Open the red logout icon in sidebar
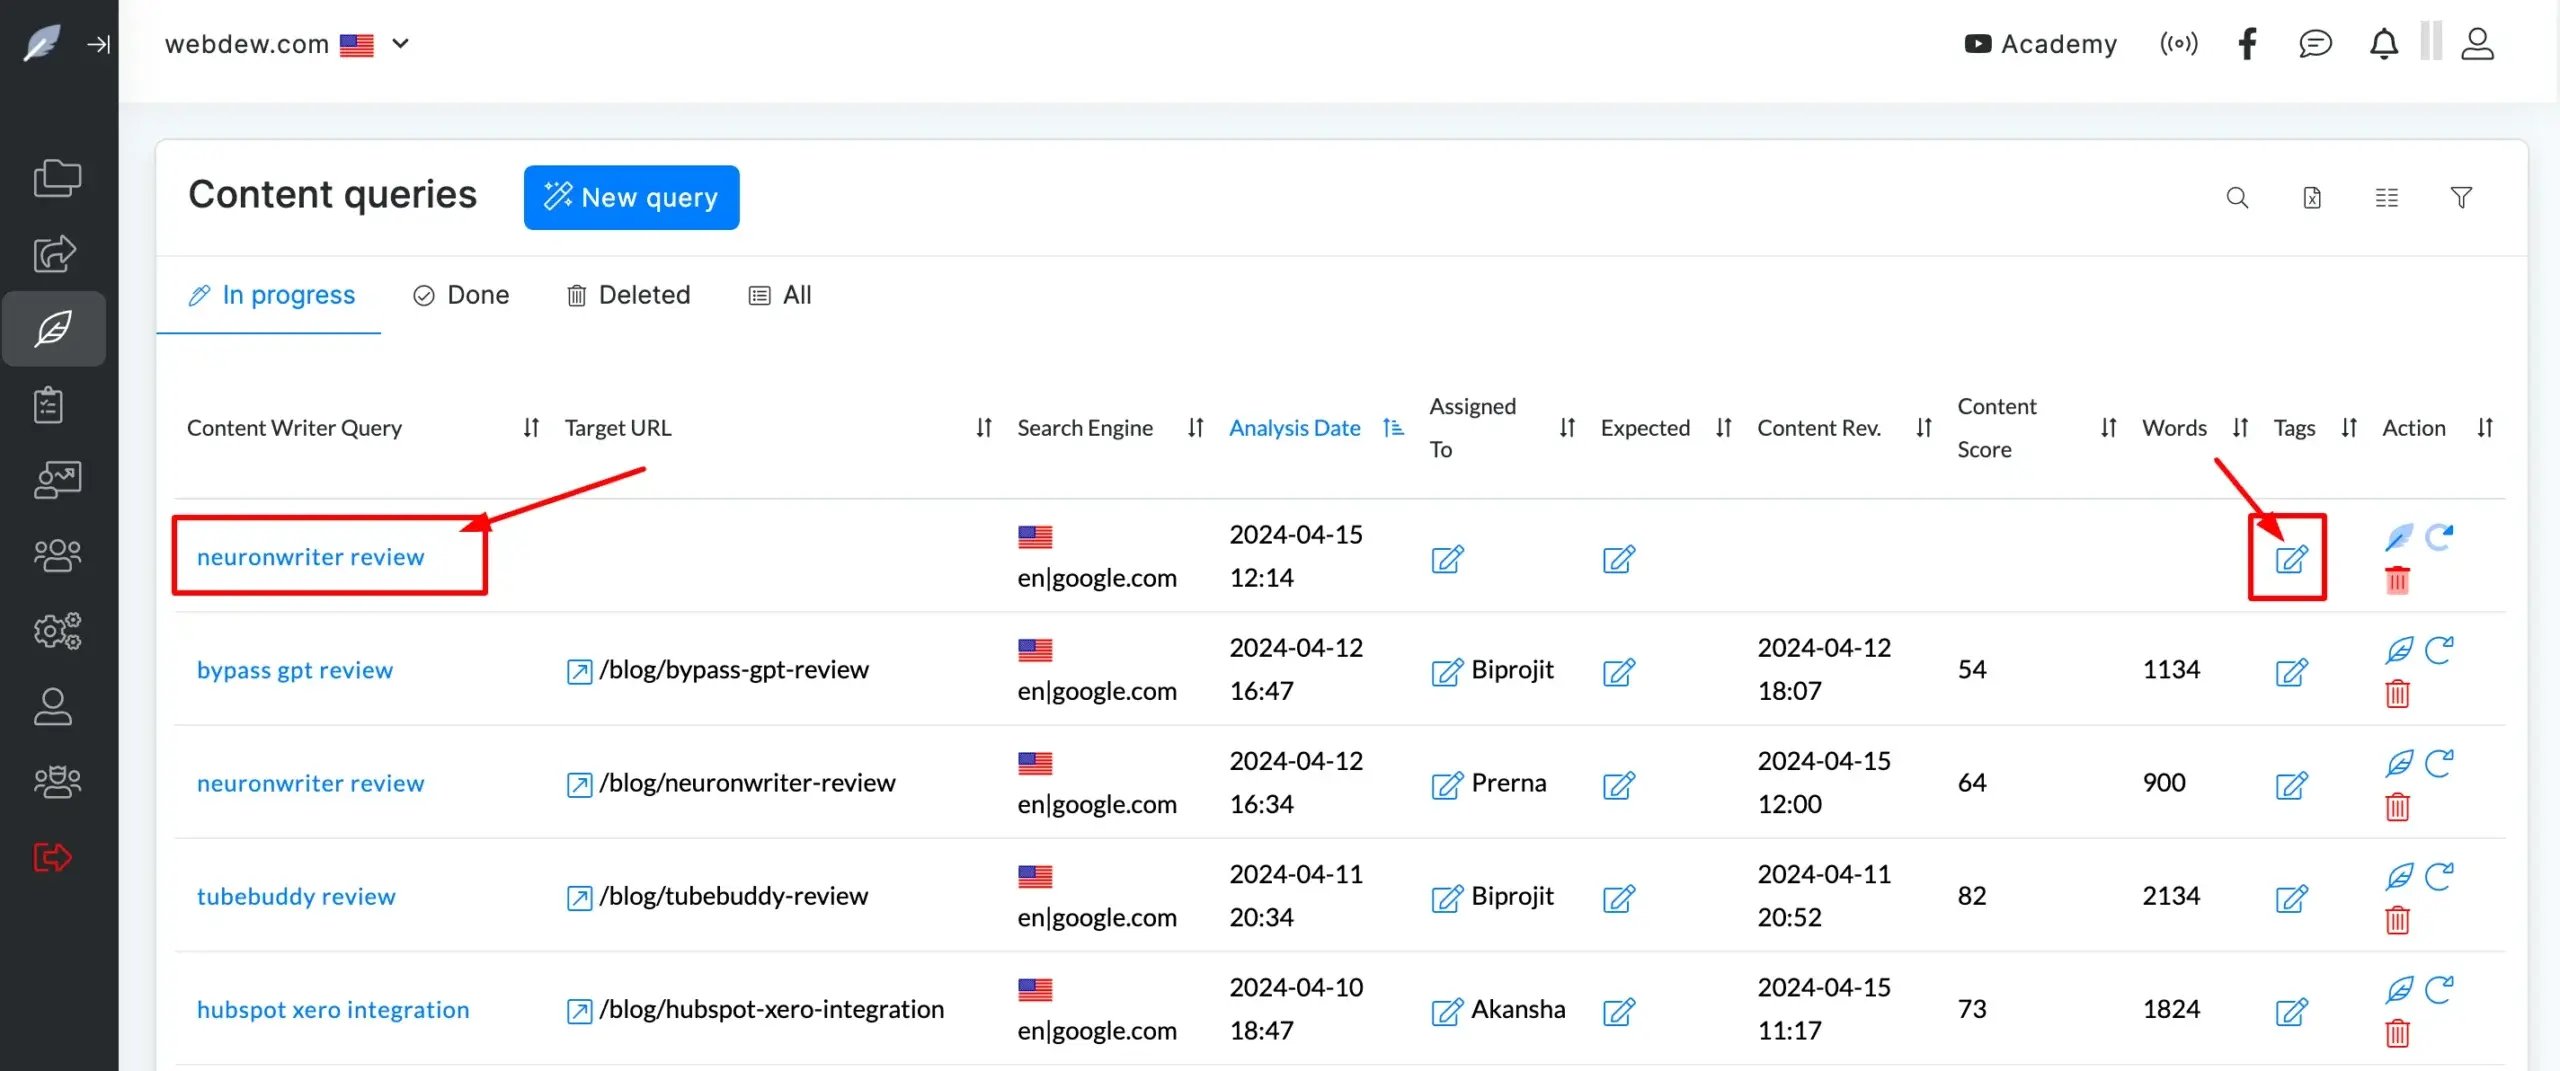 point(53,857)
